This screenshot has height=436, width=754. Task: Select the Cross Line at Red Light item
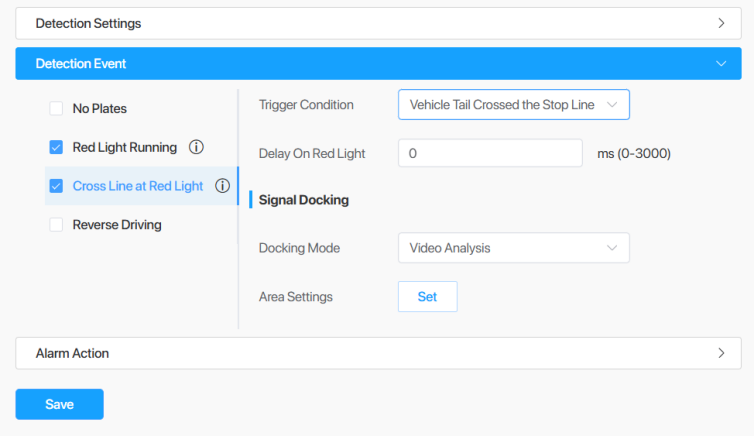[x=138, y=186]
